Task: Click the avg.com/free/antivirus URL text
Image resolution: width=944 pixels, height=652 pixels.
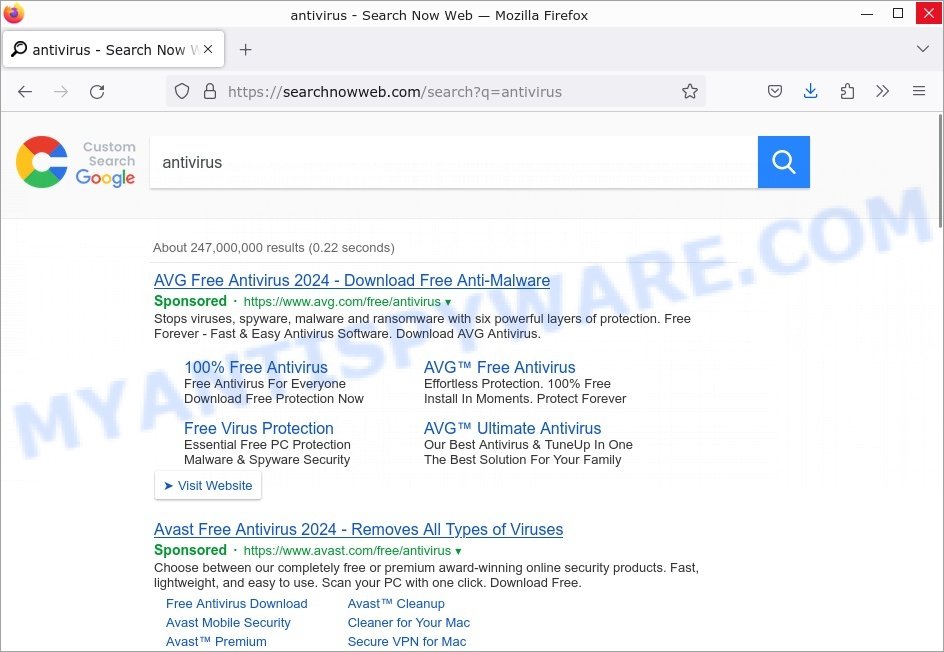Action: click(x=342, y=302)
